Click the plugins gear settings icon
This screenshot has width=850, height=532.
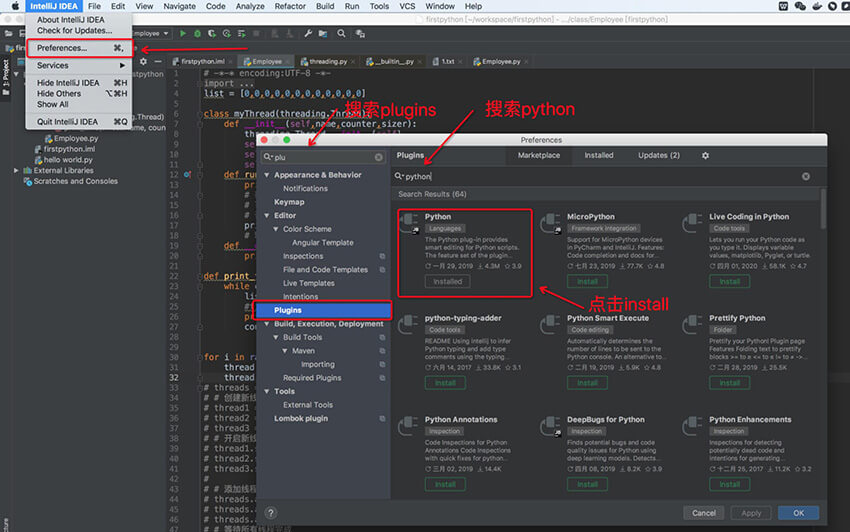coord(705,156)
